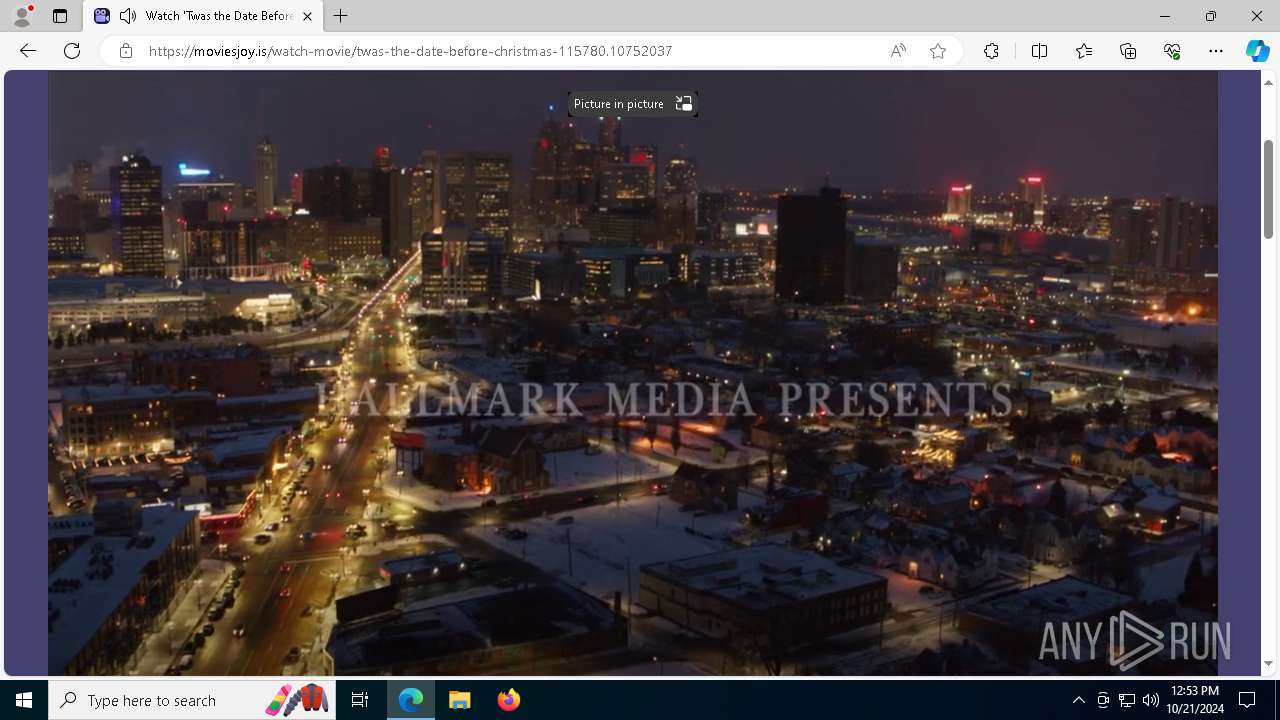The height and width of the screenshot is (720, 1280).
Task: Mute audio on the movie tab
Action: coord(128,16)
